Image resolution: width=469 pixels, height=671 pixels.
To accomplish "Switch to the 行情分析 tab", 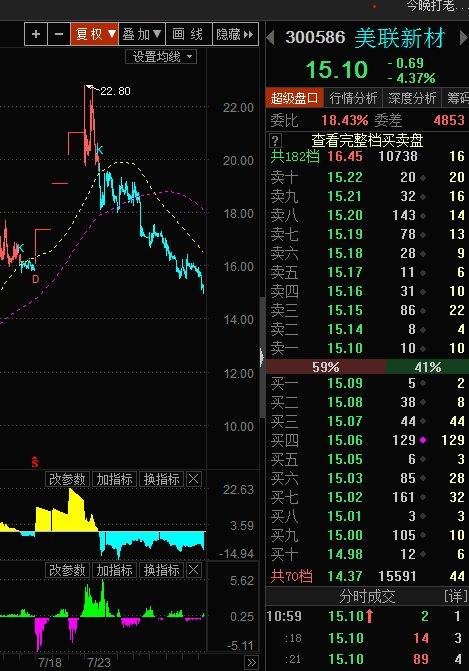I will click(353, 98).
